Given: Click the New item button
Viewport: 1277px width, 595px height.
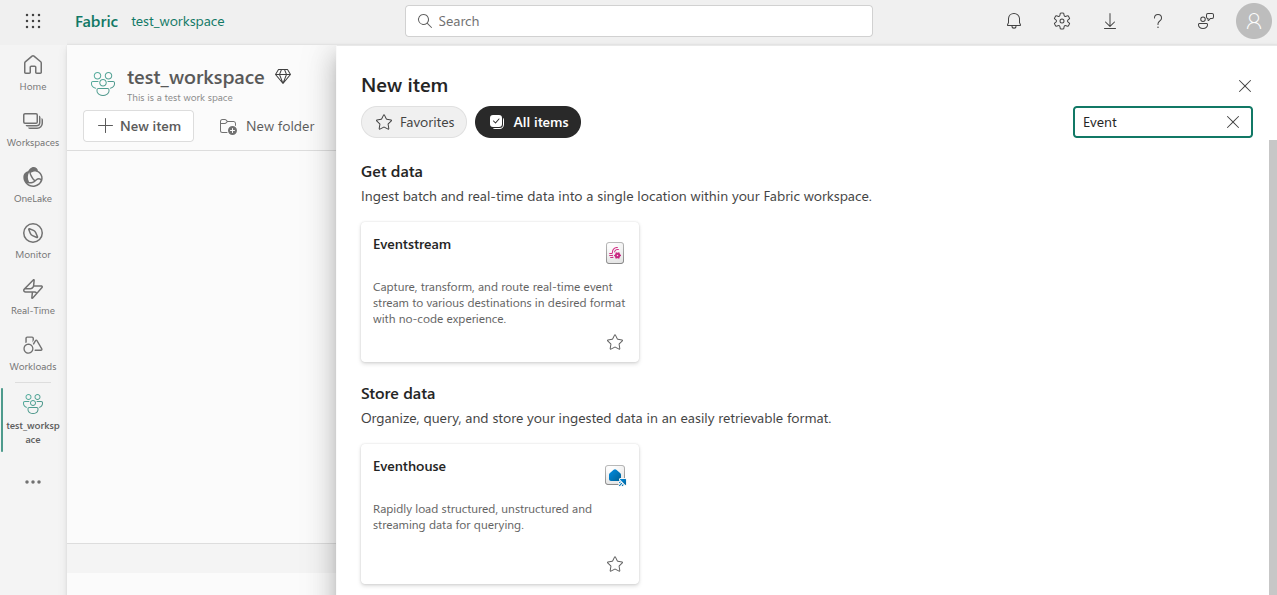Looking at the screenshot, I should coord(138,125).
